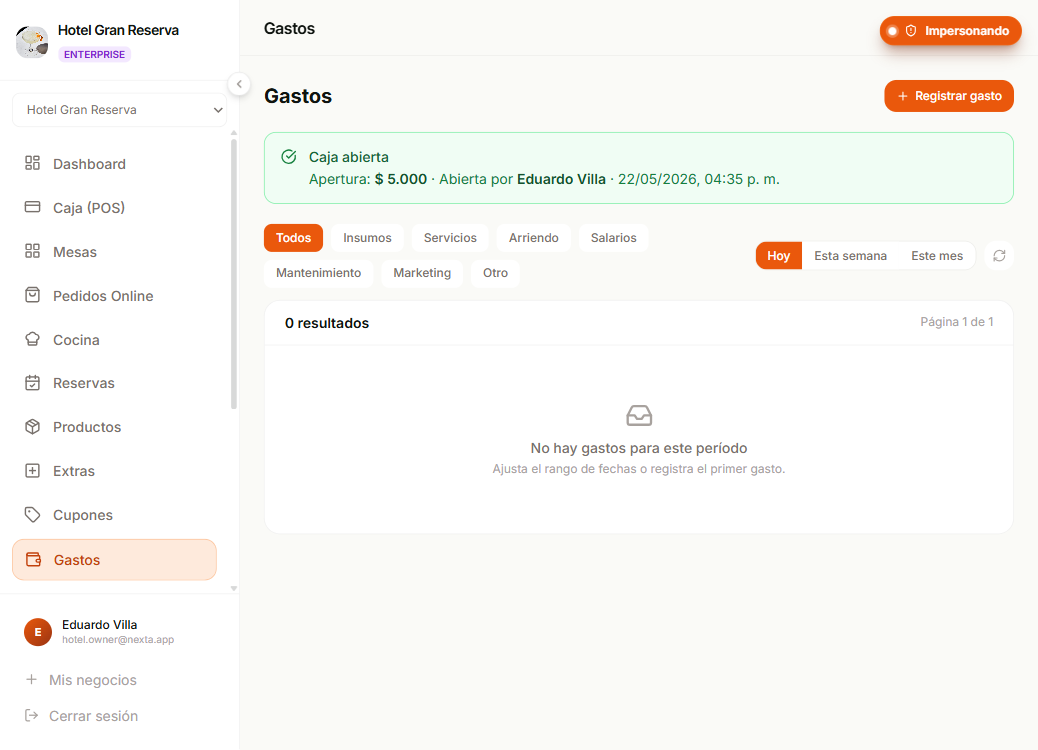The height and width of the screenshot is (750, 1038).
Task: Open Productos box icon
Action: tap(32, 427)
